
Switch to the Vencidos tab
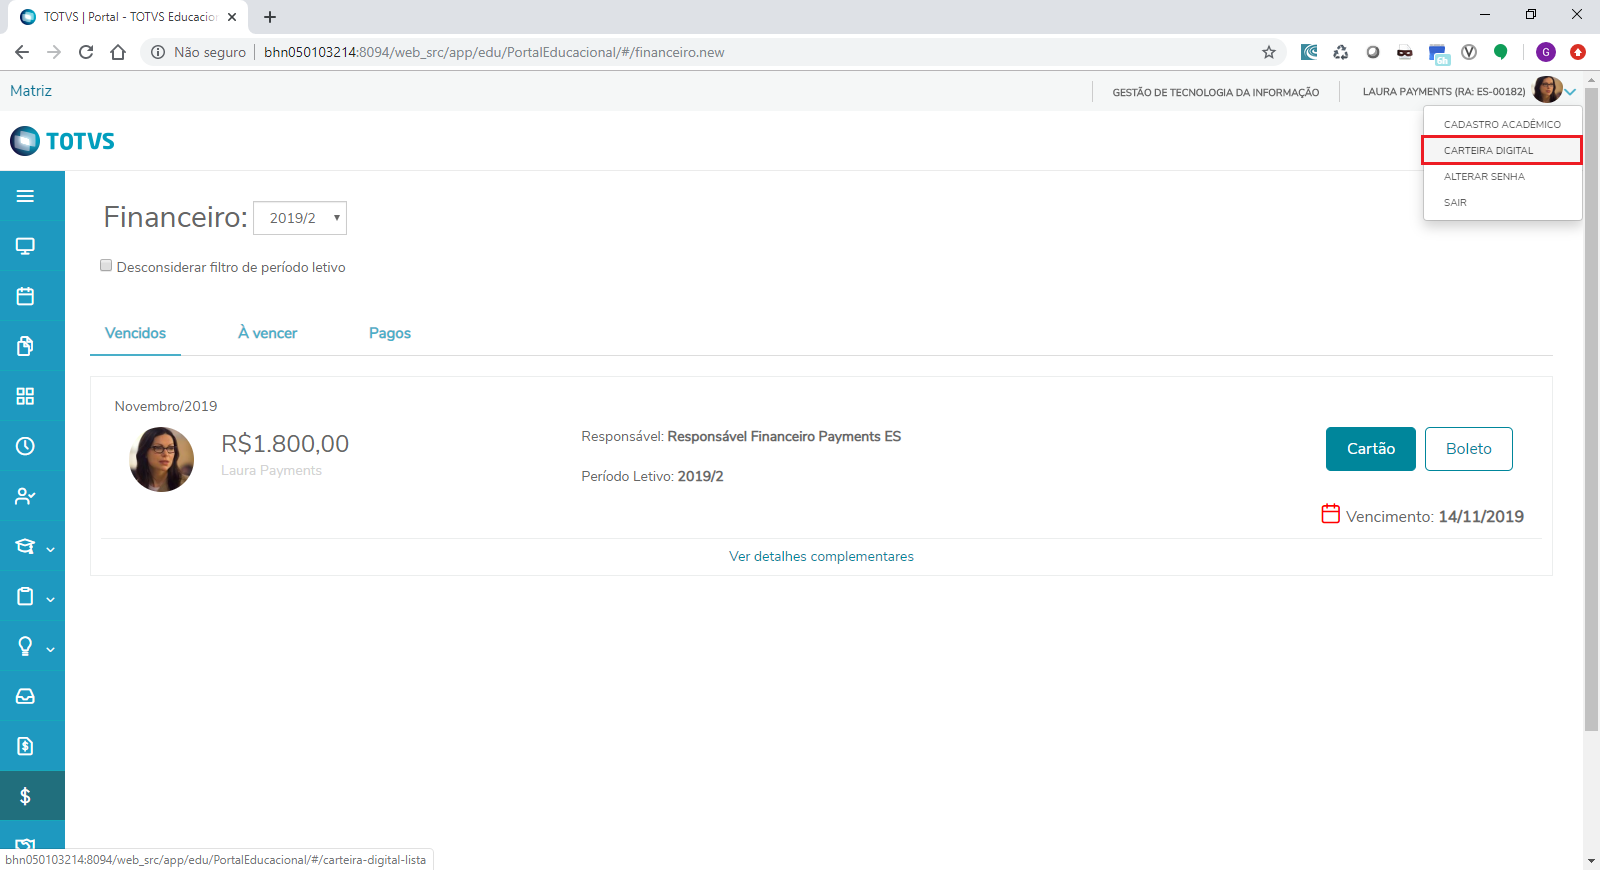coord(135,333)
